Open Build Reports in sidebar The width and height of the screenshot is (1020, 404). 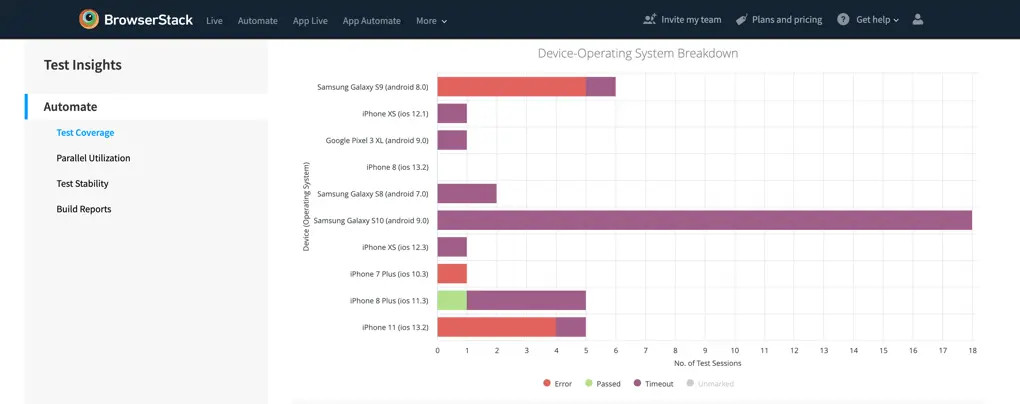tap(84, 209)
